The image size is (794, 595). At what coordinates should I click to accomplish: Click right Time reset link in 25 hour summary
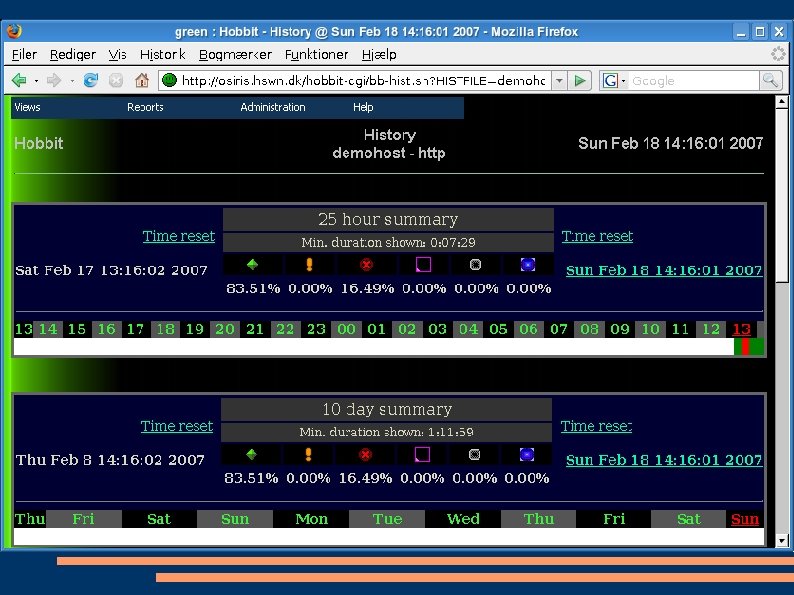(597, 236)
